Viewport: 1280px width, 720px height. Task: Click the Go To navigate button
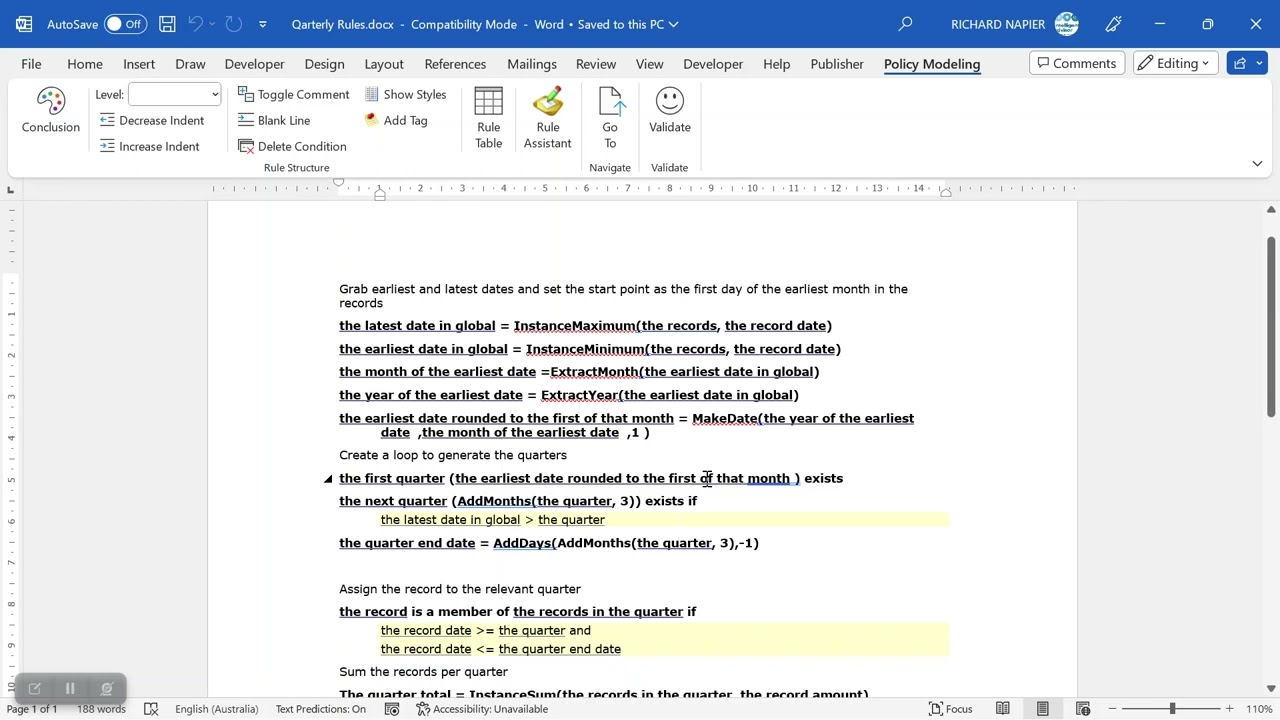click(610, 118)
